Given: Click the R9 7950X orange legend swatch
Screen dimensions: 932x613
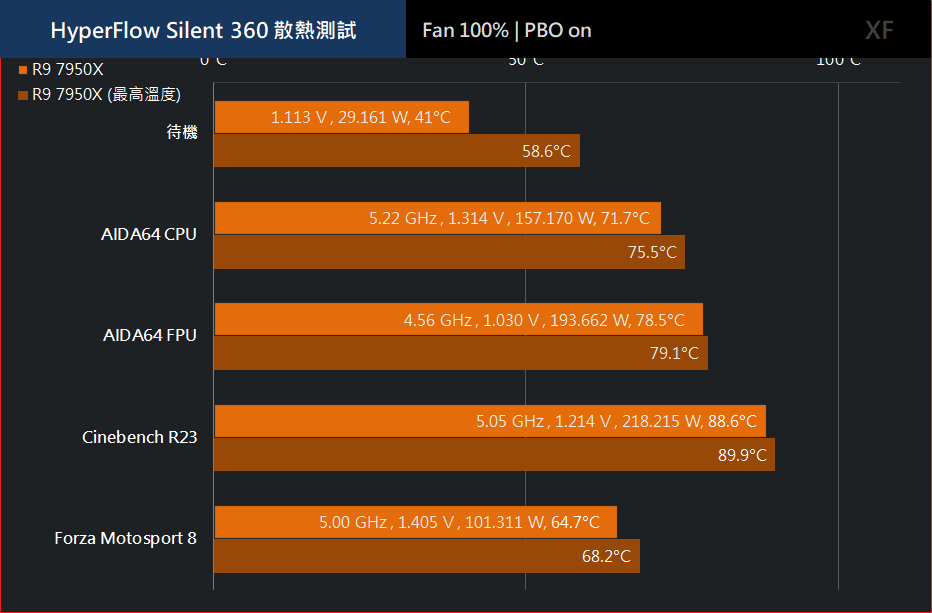Looking at the screenshot, I should pos(23,70).
